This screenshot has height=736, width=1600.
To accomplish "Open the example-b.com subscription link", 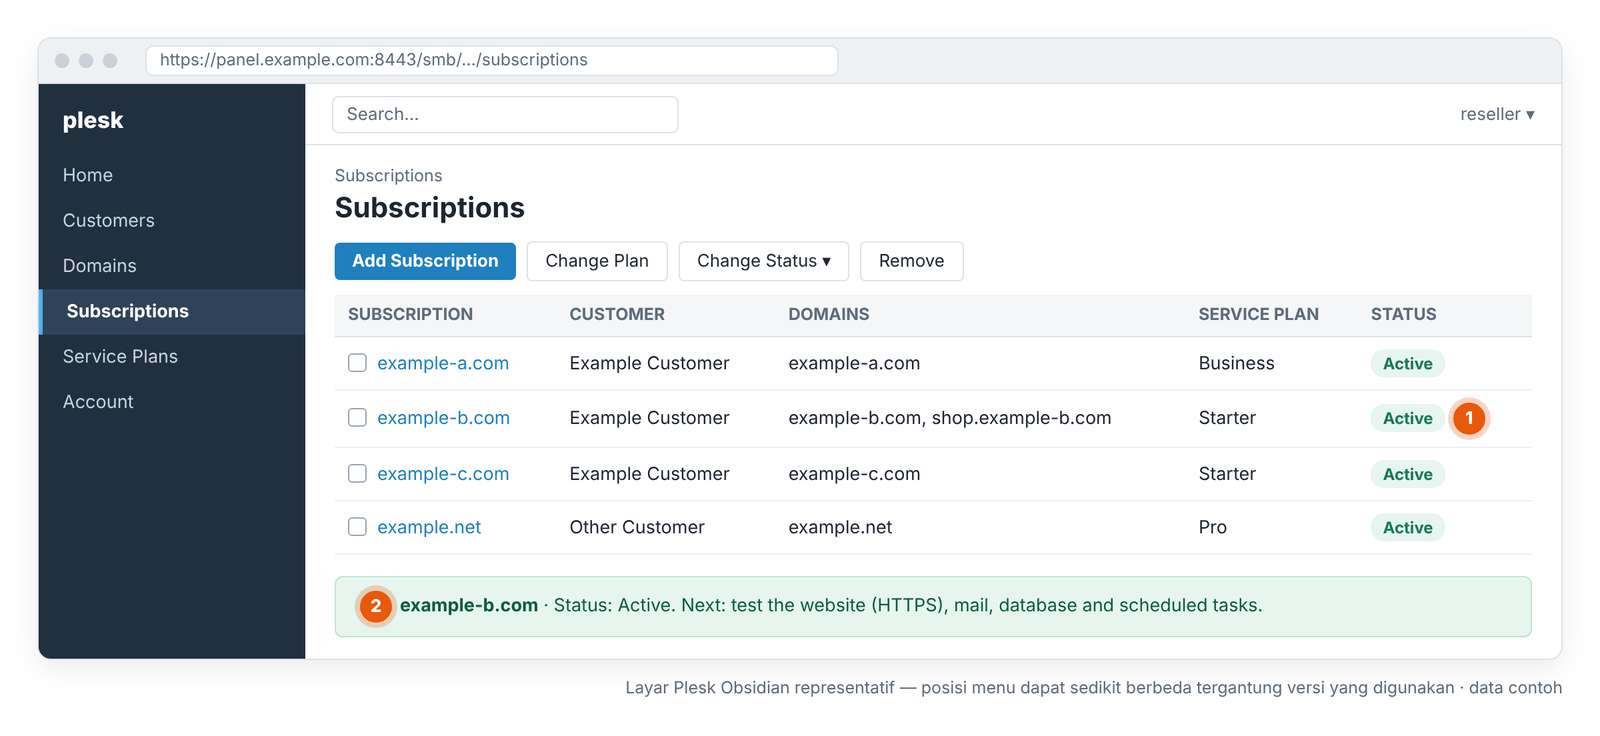I will tap(443, 418).
